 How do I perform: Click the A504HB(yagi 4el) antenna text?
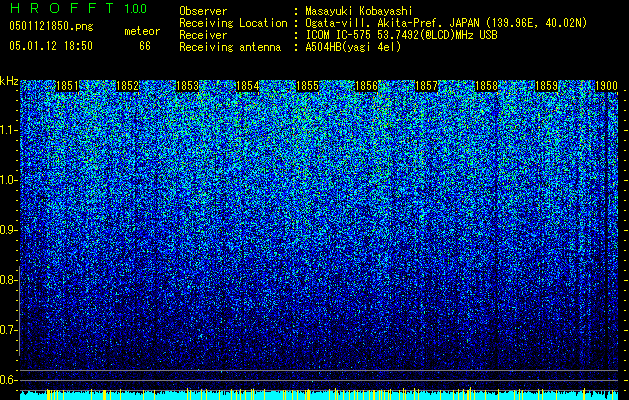(x=353, y=47)
